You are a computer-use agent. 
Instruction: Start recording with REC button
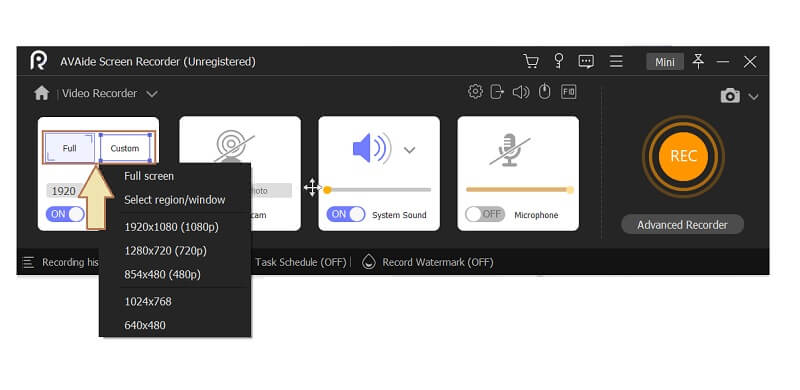(x=683, y=156)
